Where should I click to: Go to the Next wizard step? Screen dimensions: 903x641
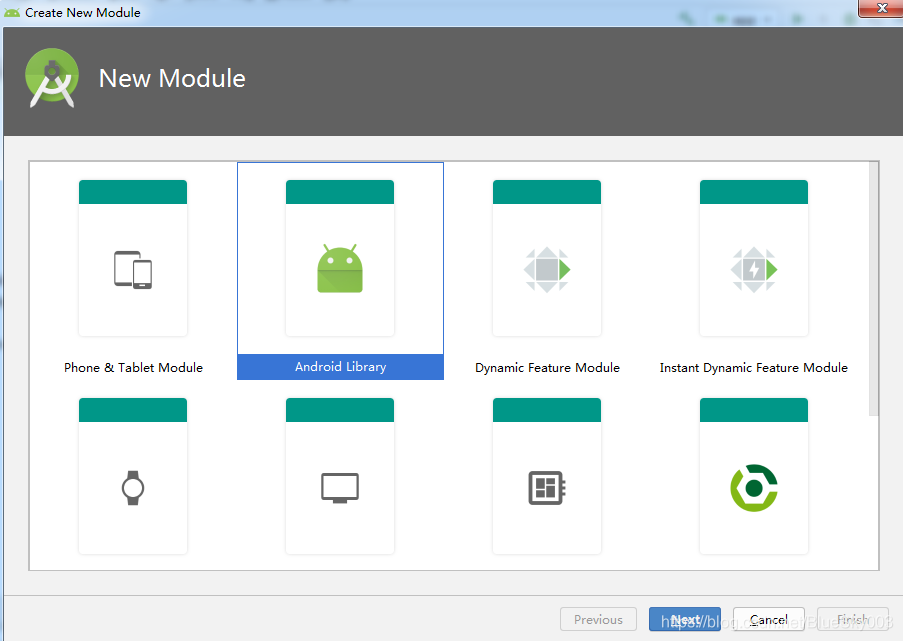pyautogui.click(x=685, y=619)
